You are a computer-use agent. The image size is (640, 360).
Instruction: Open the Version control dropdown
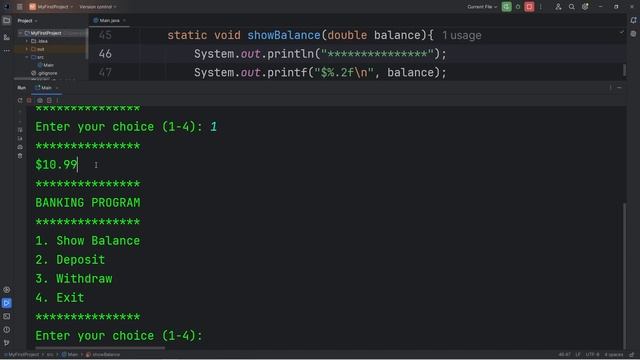[x=98, y=7]
